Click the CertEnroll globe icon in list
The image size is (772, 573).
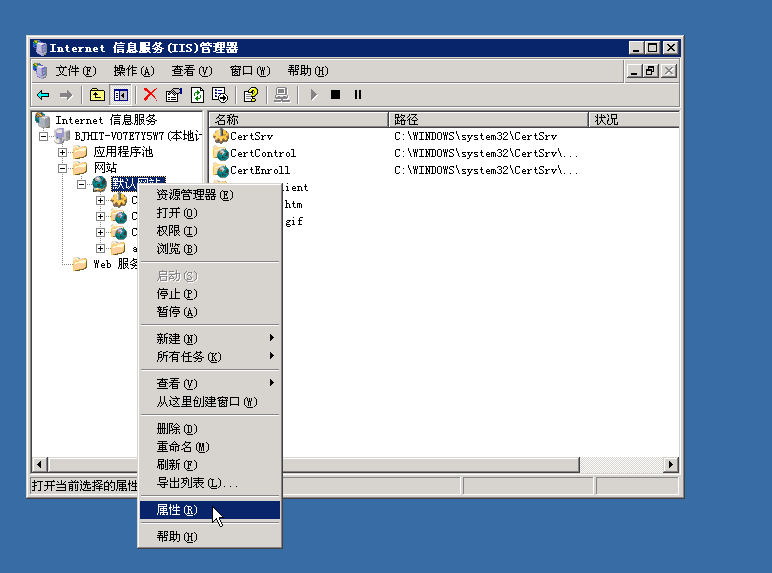[221, 170]
